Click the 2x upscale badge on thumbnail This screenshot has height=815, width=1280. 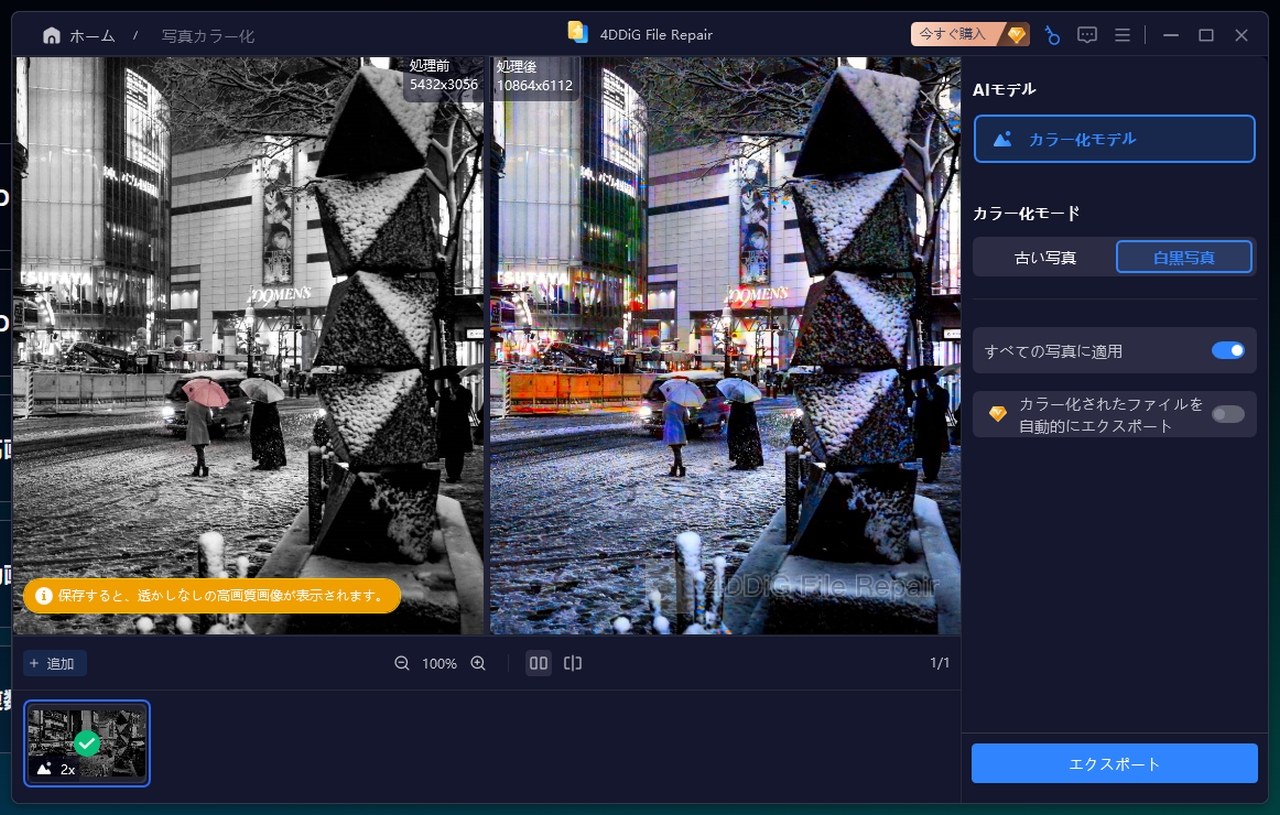coord(56,769)
